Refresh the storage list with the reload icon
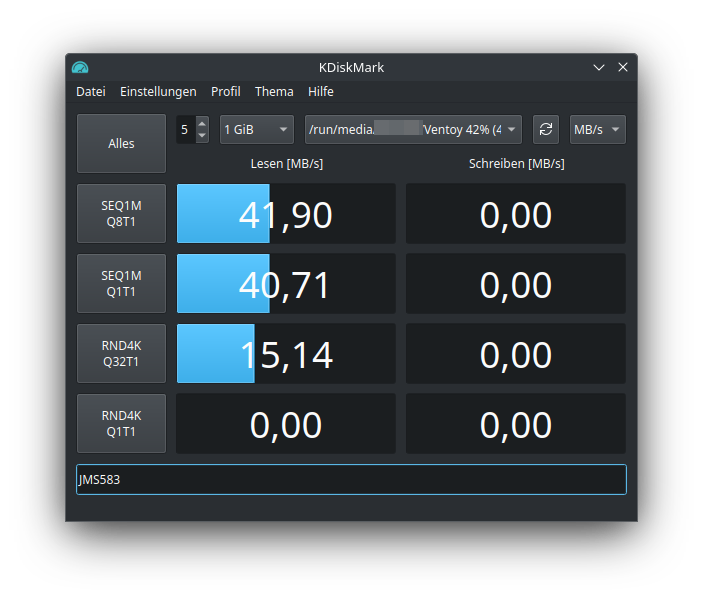 (546, 130)
